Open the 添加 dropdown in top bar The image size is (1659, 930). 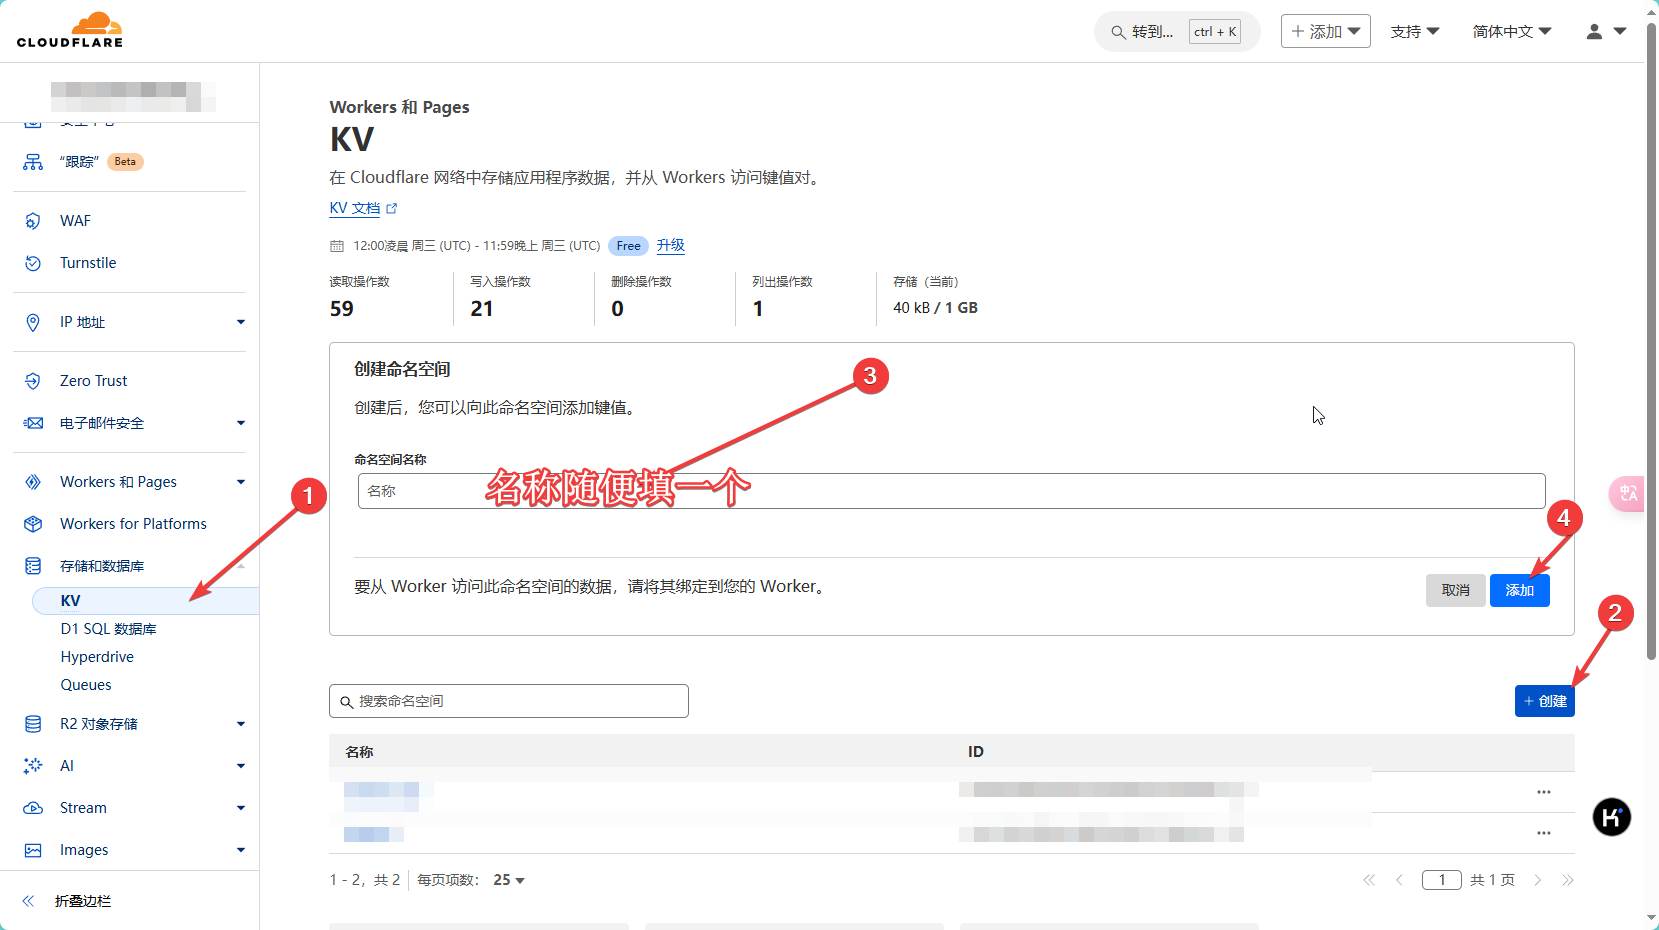click(1326, 31)
